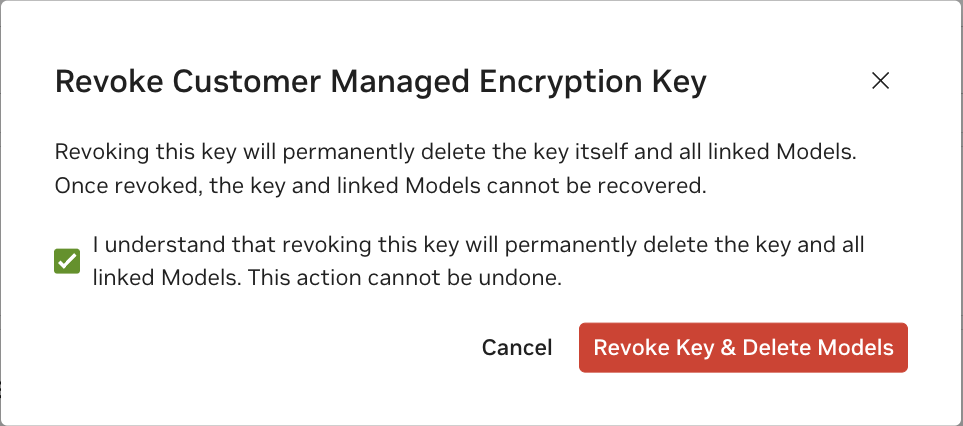Toggle the 'I understand' confirmation checkbox
963x426 pixels.
[x=67, y=262]
